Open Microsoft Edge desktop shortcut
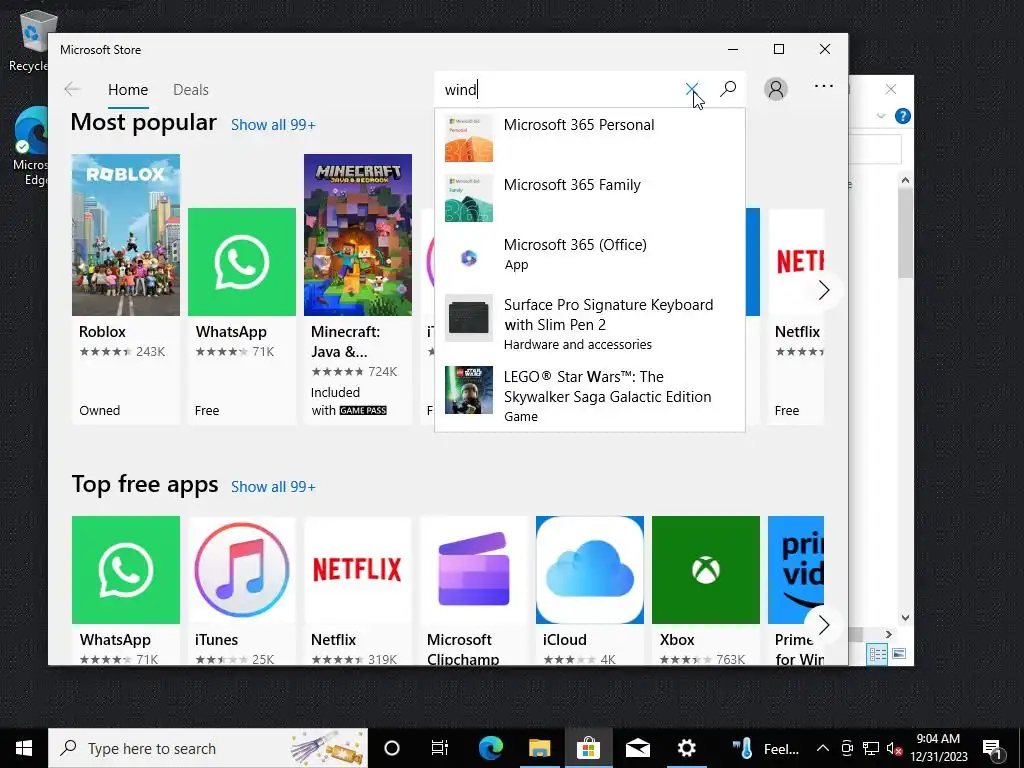The image size is (1024, 768). pos(30,147)
